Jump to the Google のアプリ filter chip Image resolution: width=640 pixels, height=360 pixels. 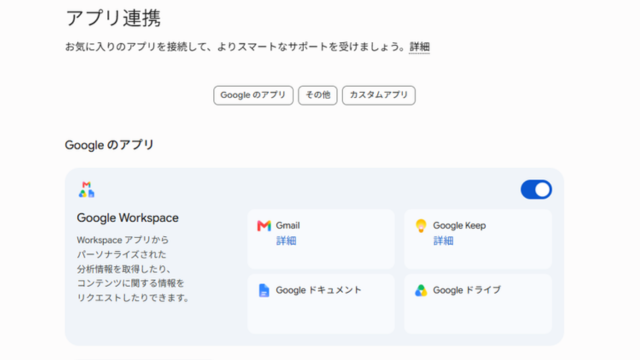pos(253,95)
